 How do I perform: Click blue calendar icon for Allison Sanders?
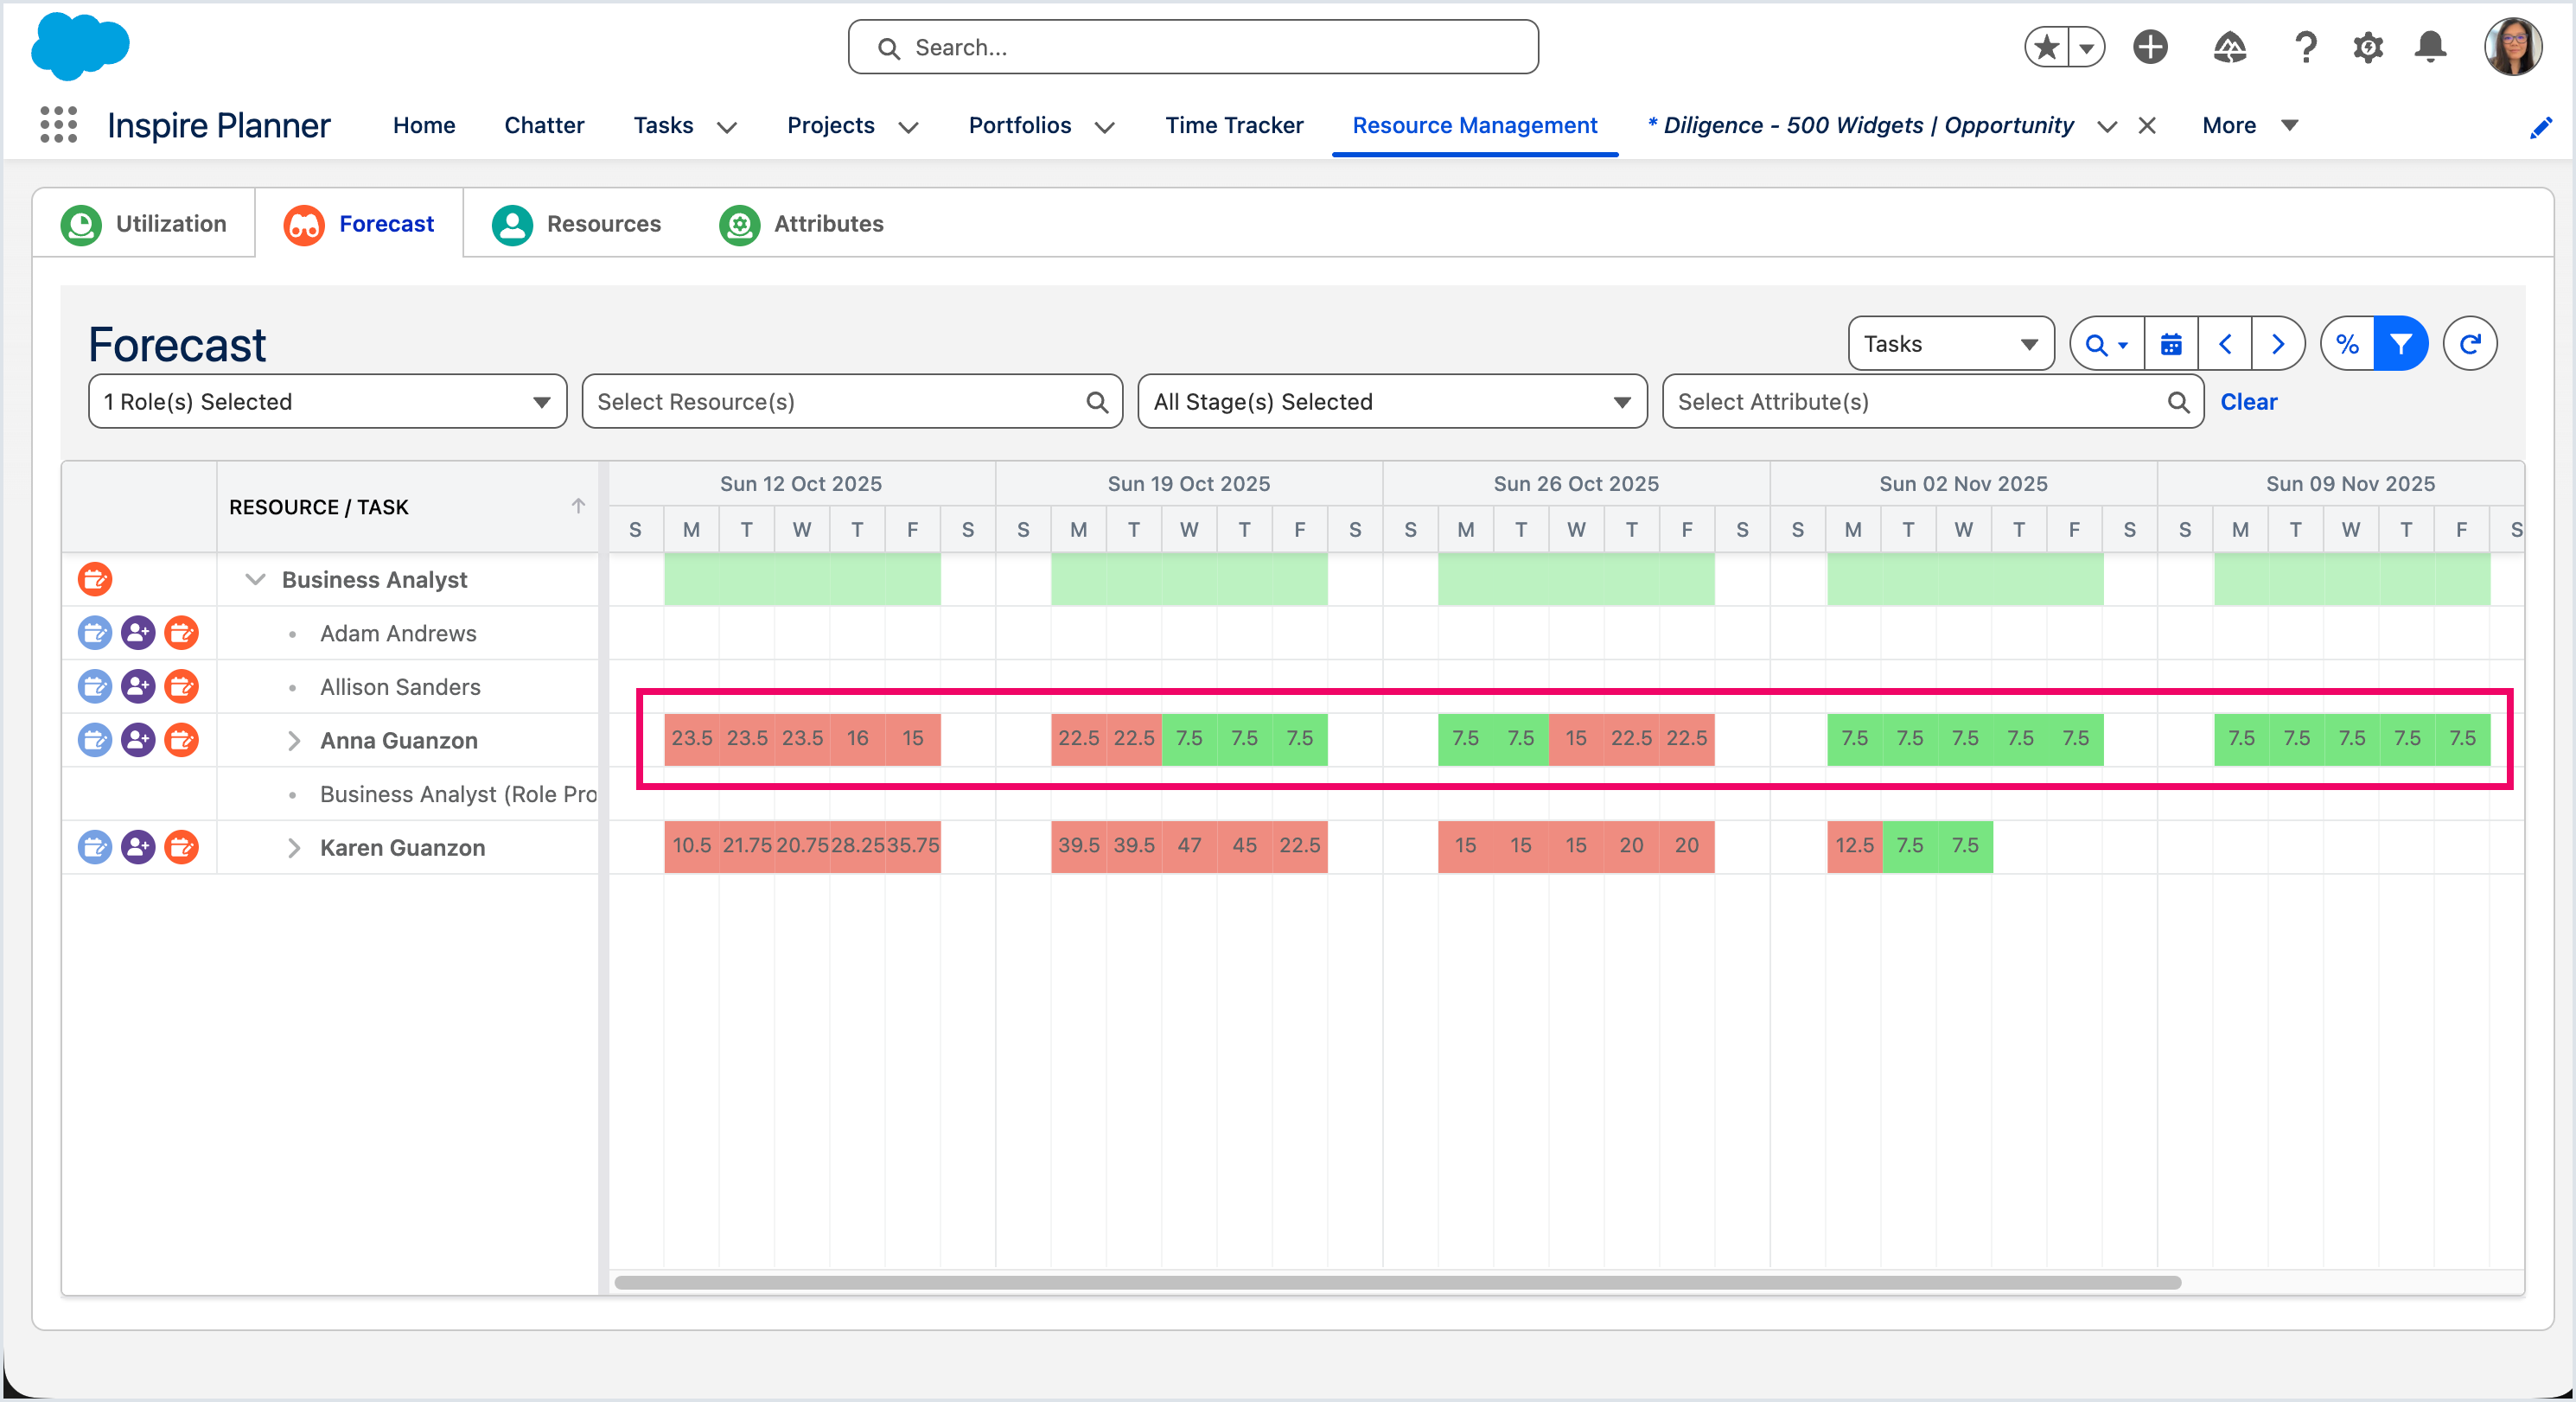95,686
